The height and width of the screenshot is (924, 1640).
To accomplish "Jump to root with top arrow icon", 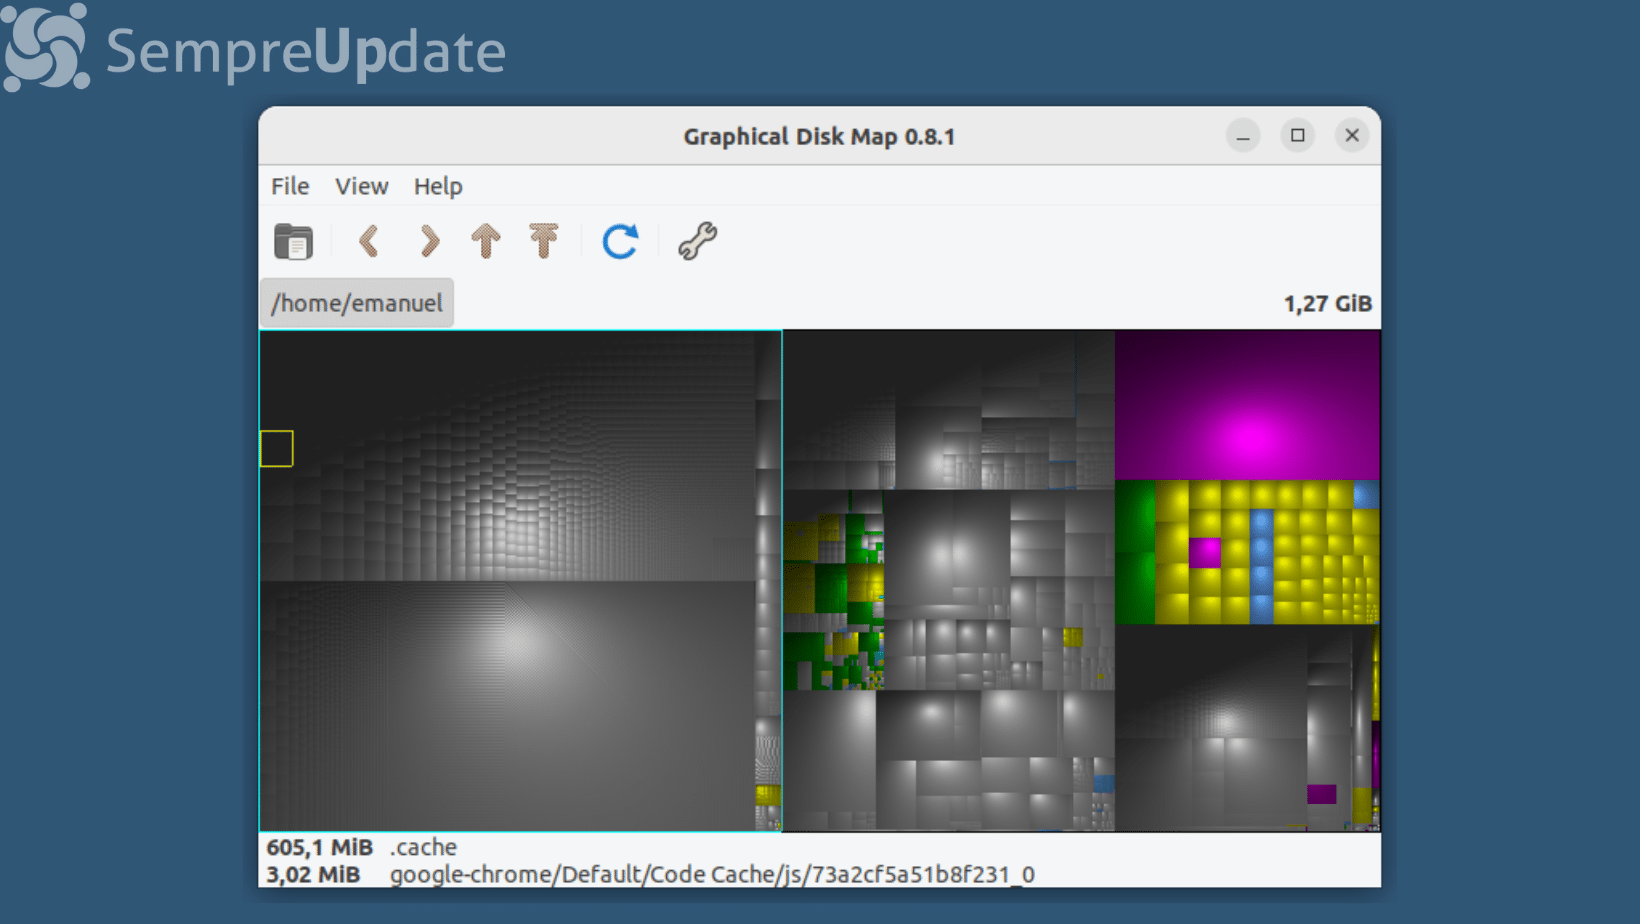I will click(544, 241).
